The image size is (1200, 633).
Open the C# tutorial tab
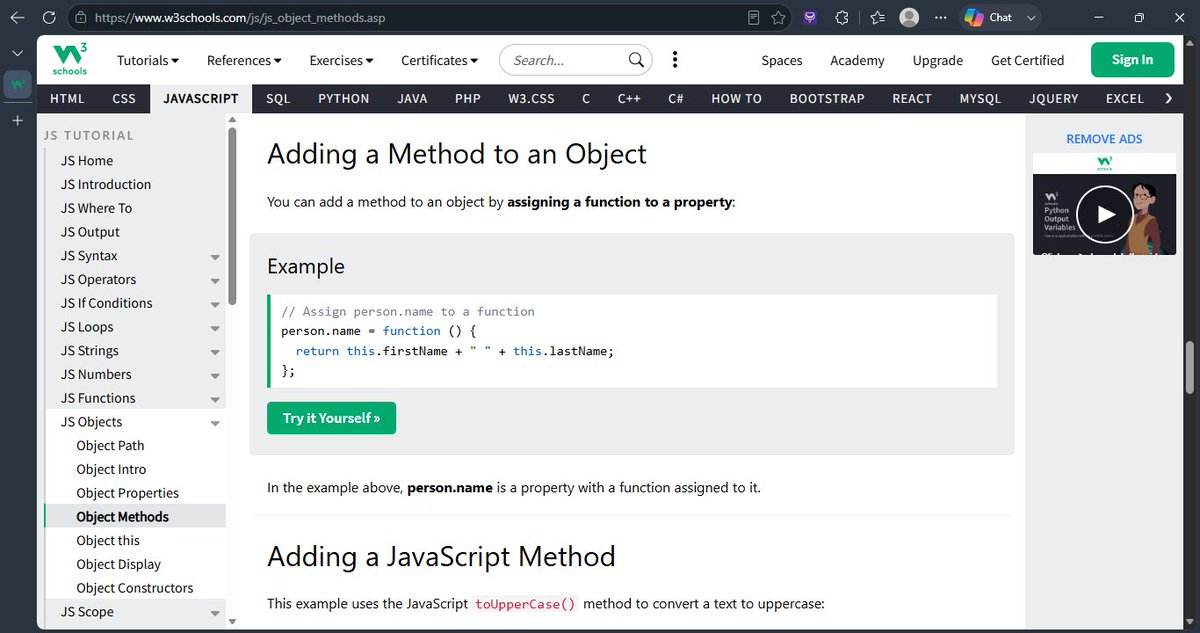pos(676,98)
